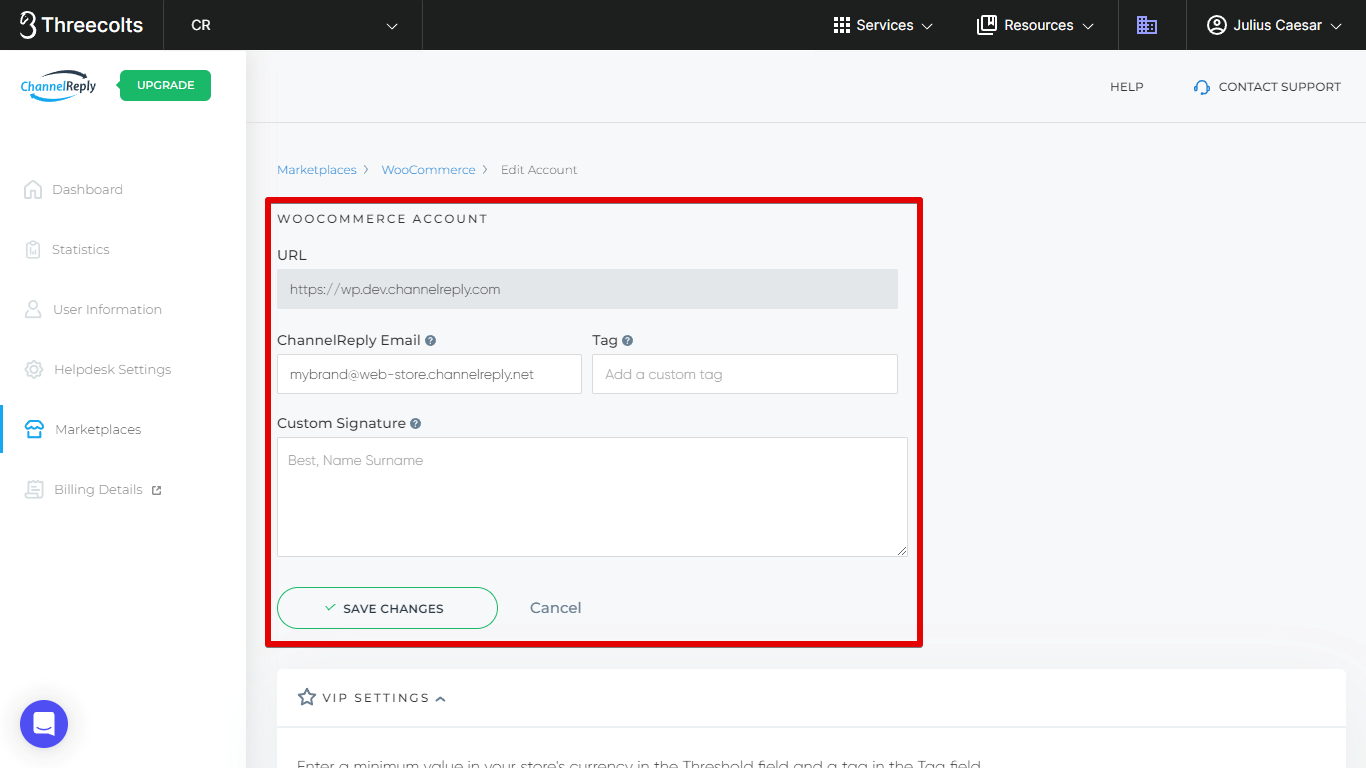Click the ChannelReply logo
This screenshot has height=768, width=1366.
pos(58,86)
